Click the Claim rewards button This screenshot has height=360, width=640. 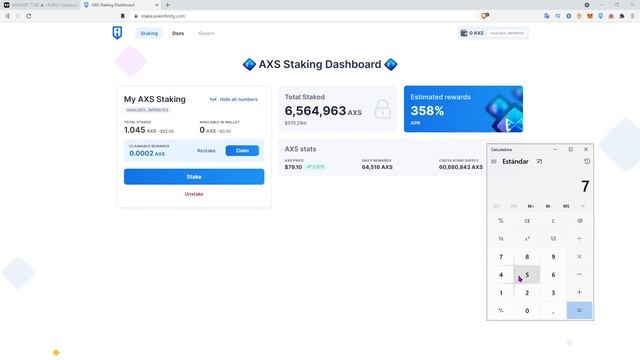pos(242,151)
